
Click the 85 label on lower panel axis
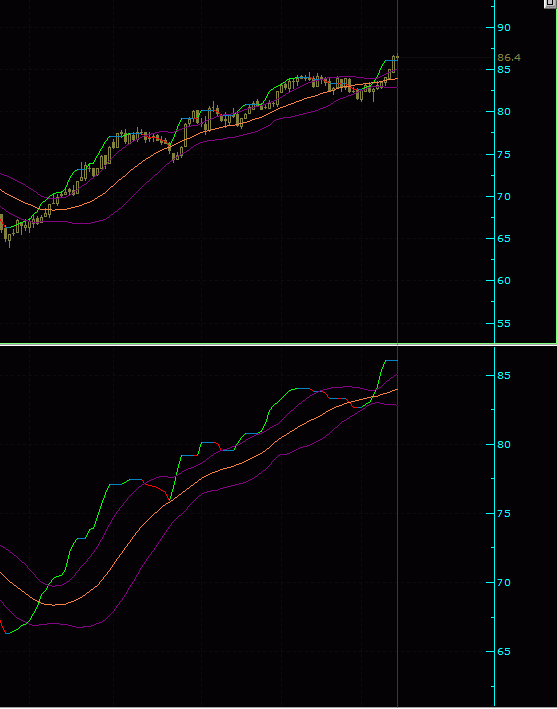click(504, 376)
